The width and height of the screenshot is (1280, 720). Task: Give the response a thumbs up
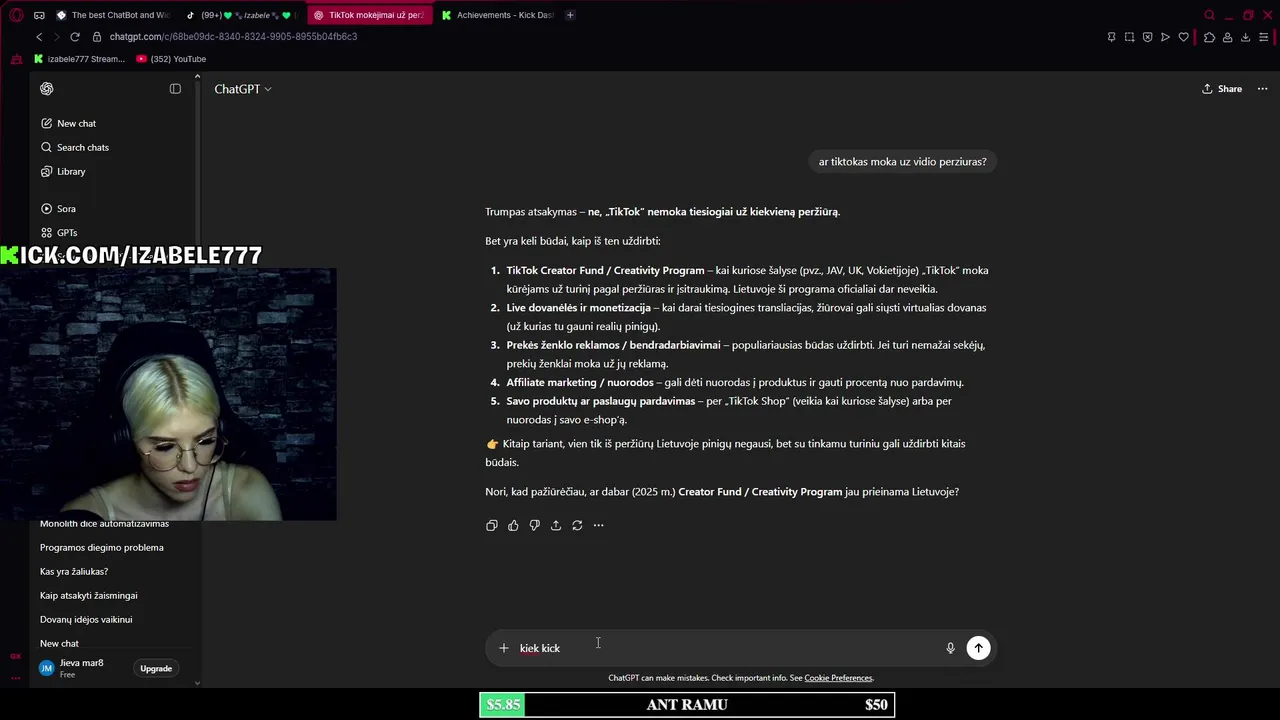(x=513, y=525)
